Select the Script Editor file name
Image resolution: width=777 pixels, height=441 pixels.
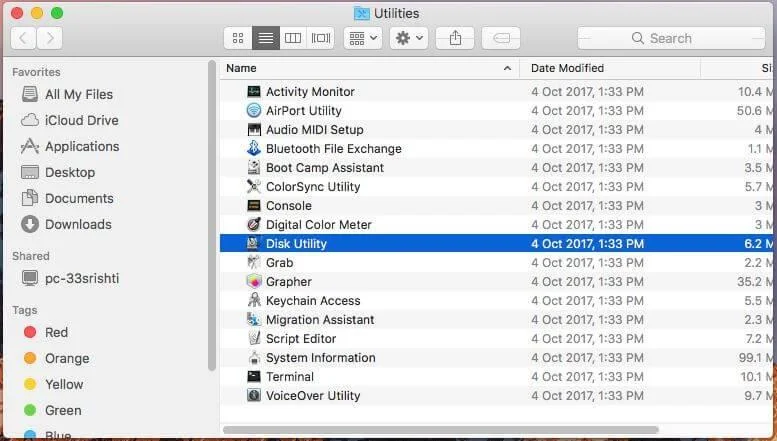click(x=301, y=338)
